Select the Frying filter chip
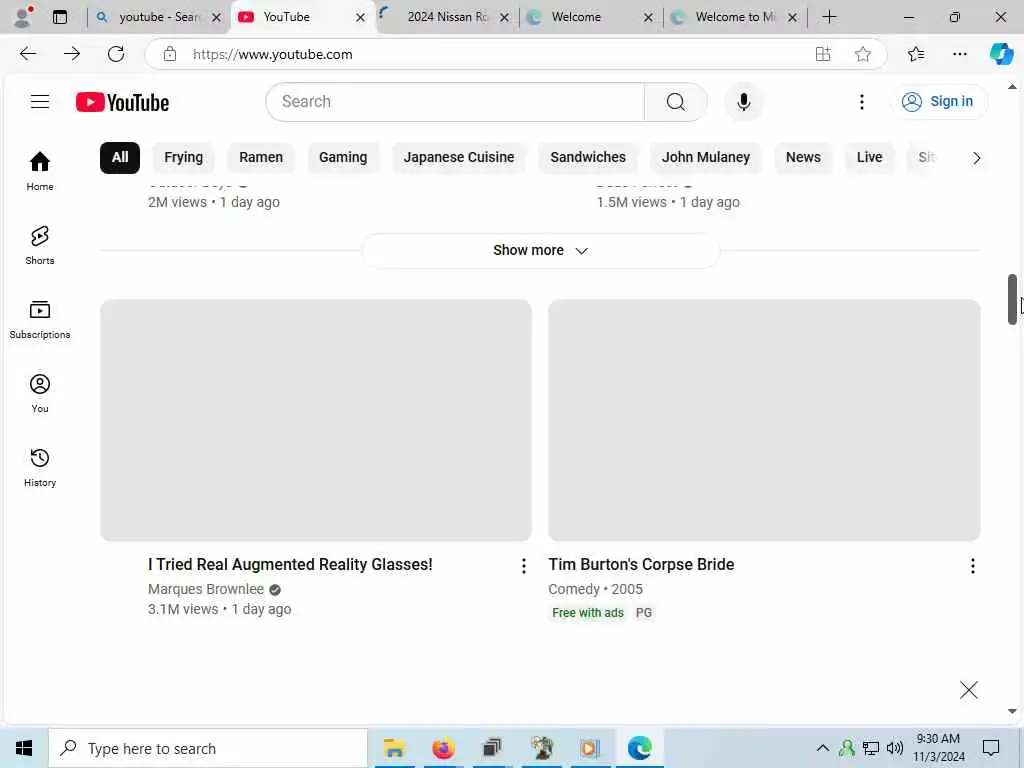 click(184, 157)
